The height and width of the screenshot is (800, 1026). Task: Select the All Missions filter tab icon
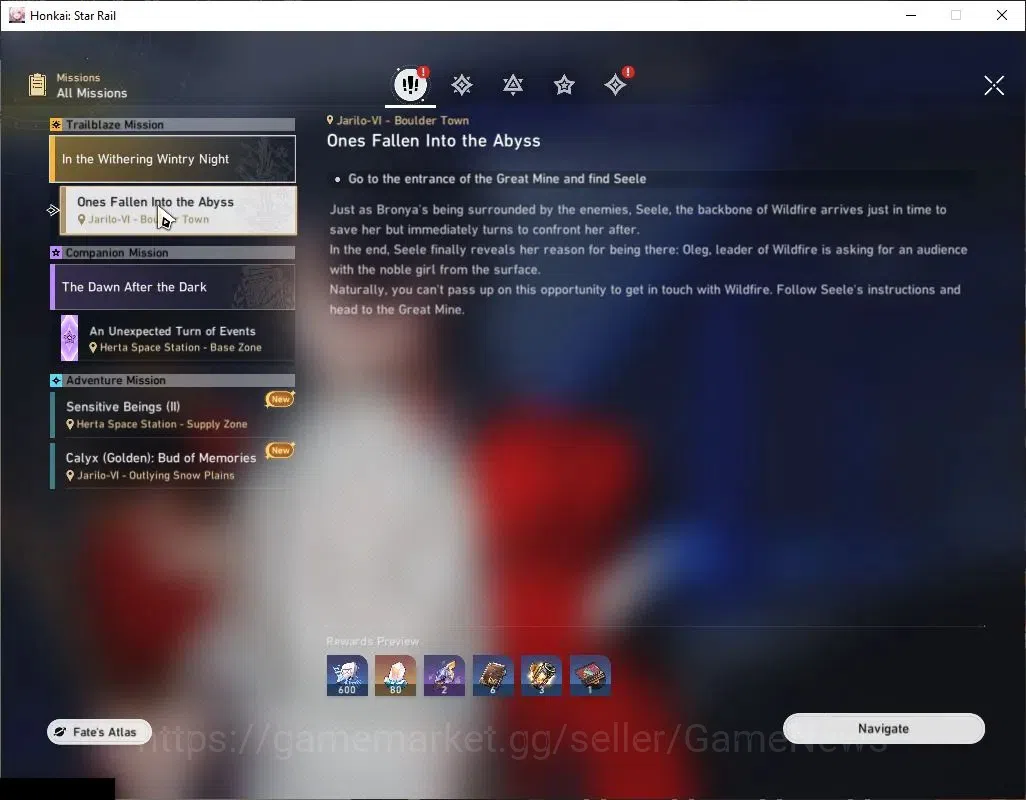[410, 84]
